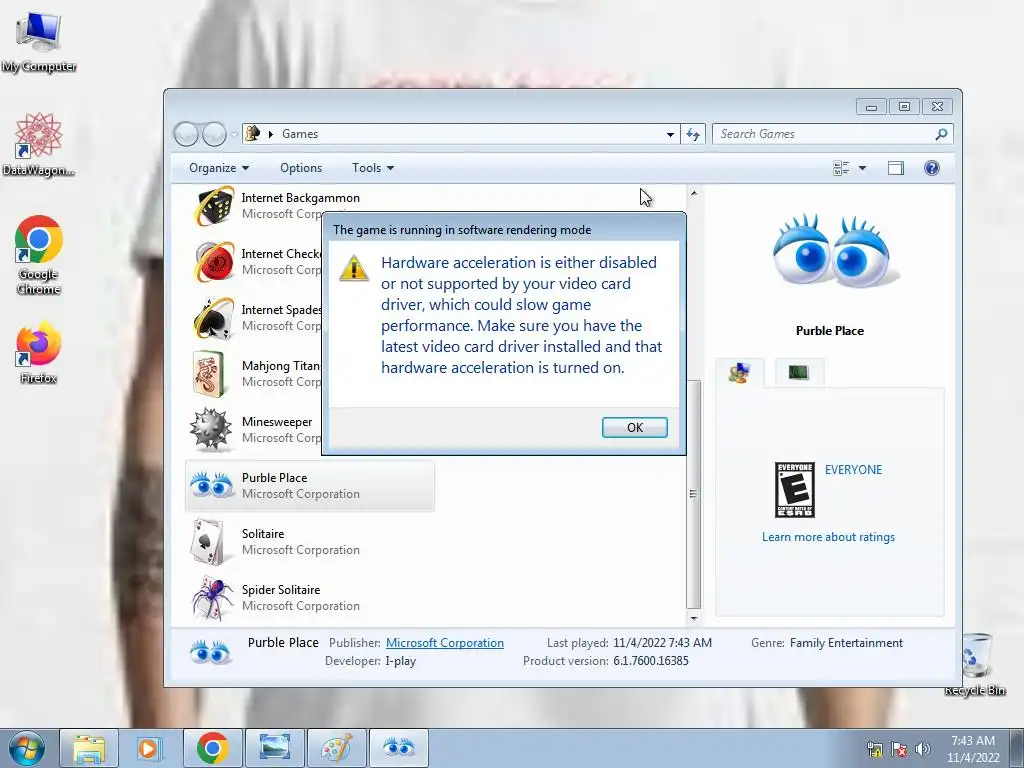
Task: Click the Internet Backgammon title text
Action: (x=300, y=198)
